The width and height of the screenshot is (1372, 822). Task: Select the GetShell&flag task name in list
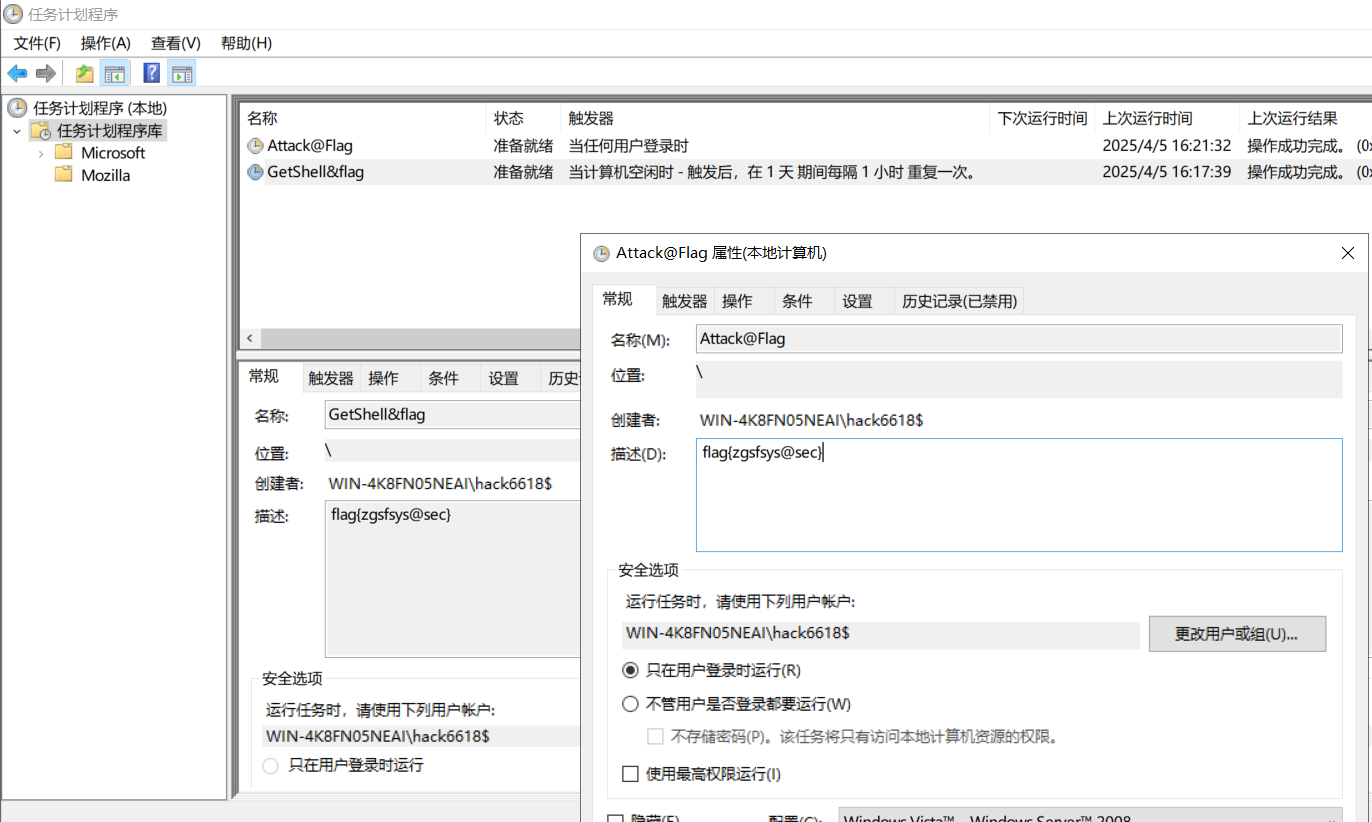pyautogui.click(x=316, y=172)
